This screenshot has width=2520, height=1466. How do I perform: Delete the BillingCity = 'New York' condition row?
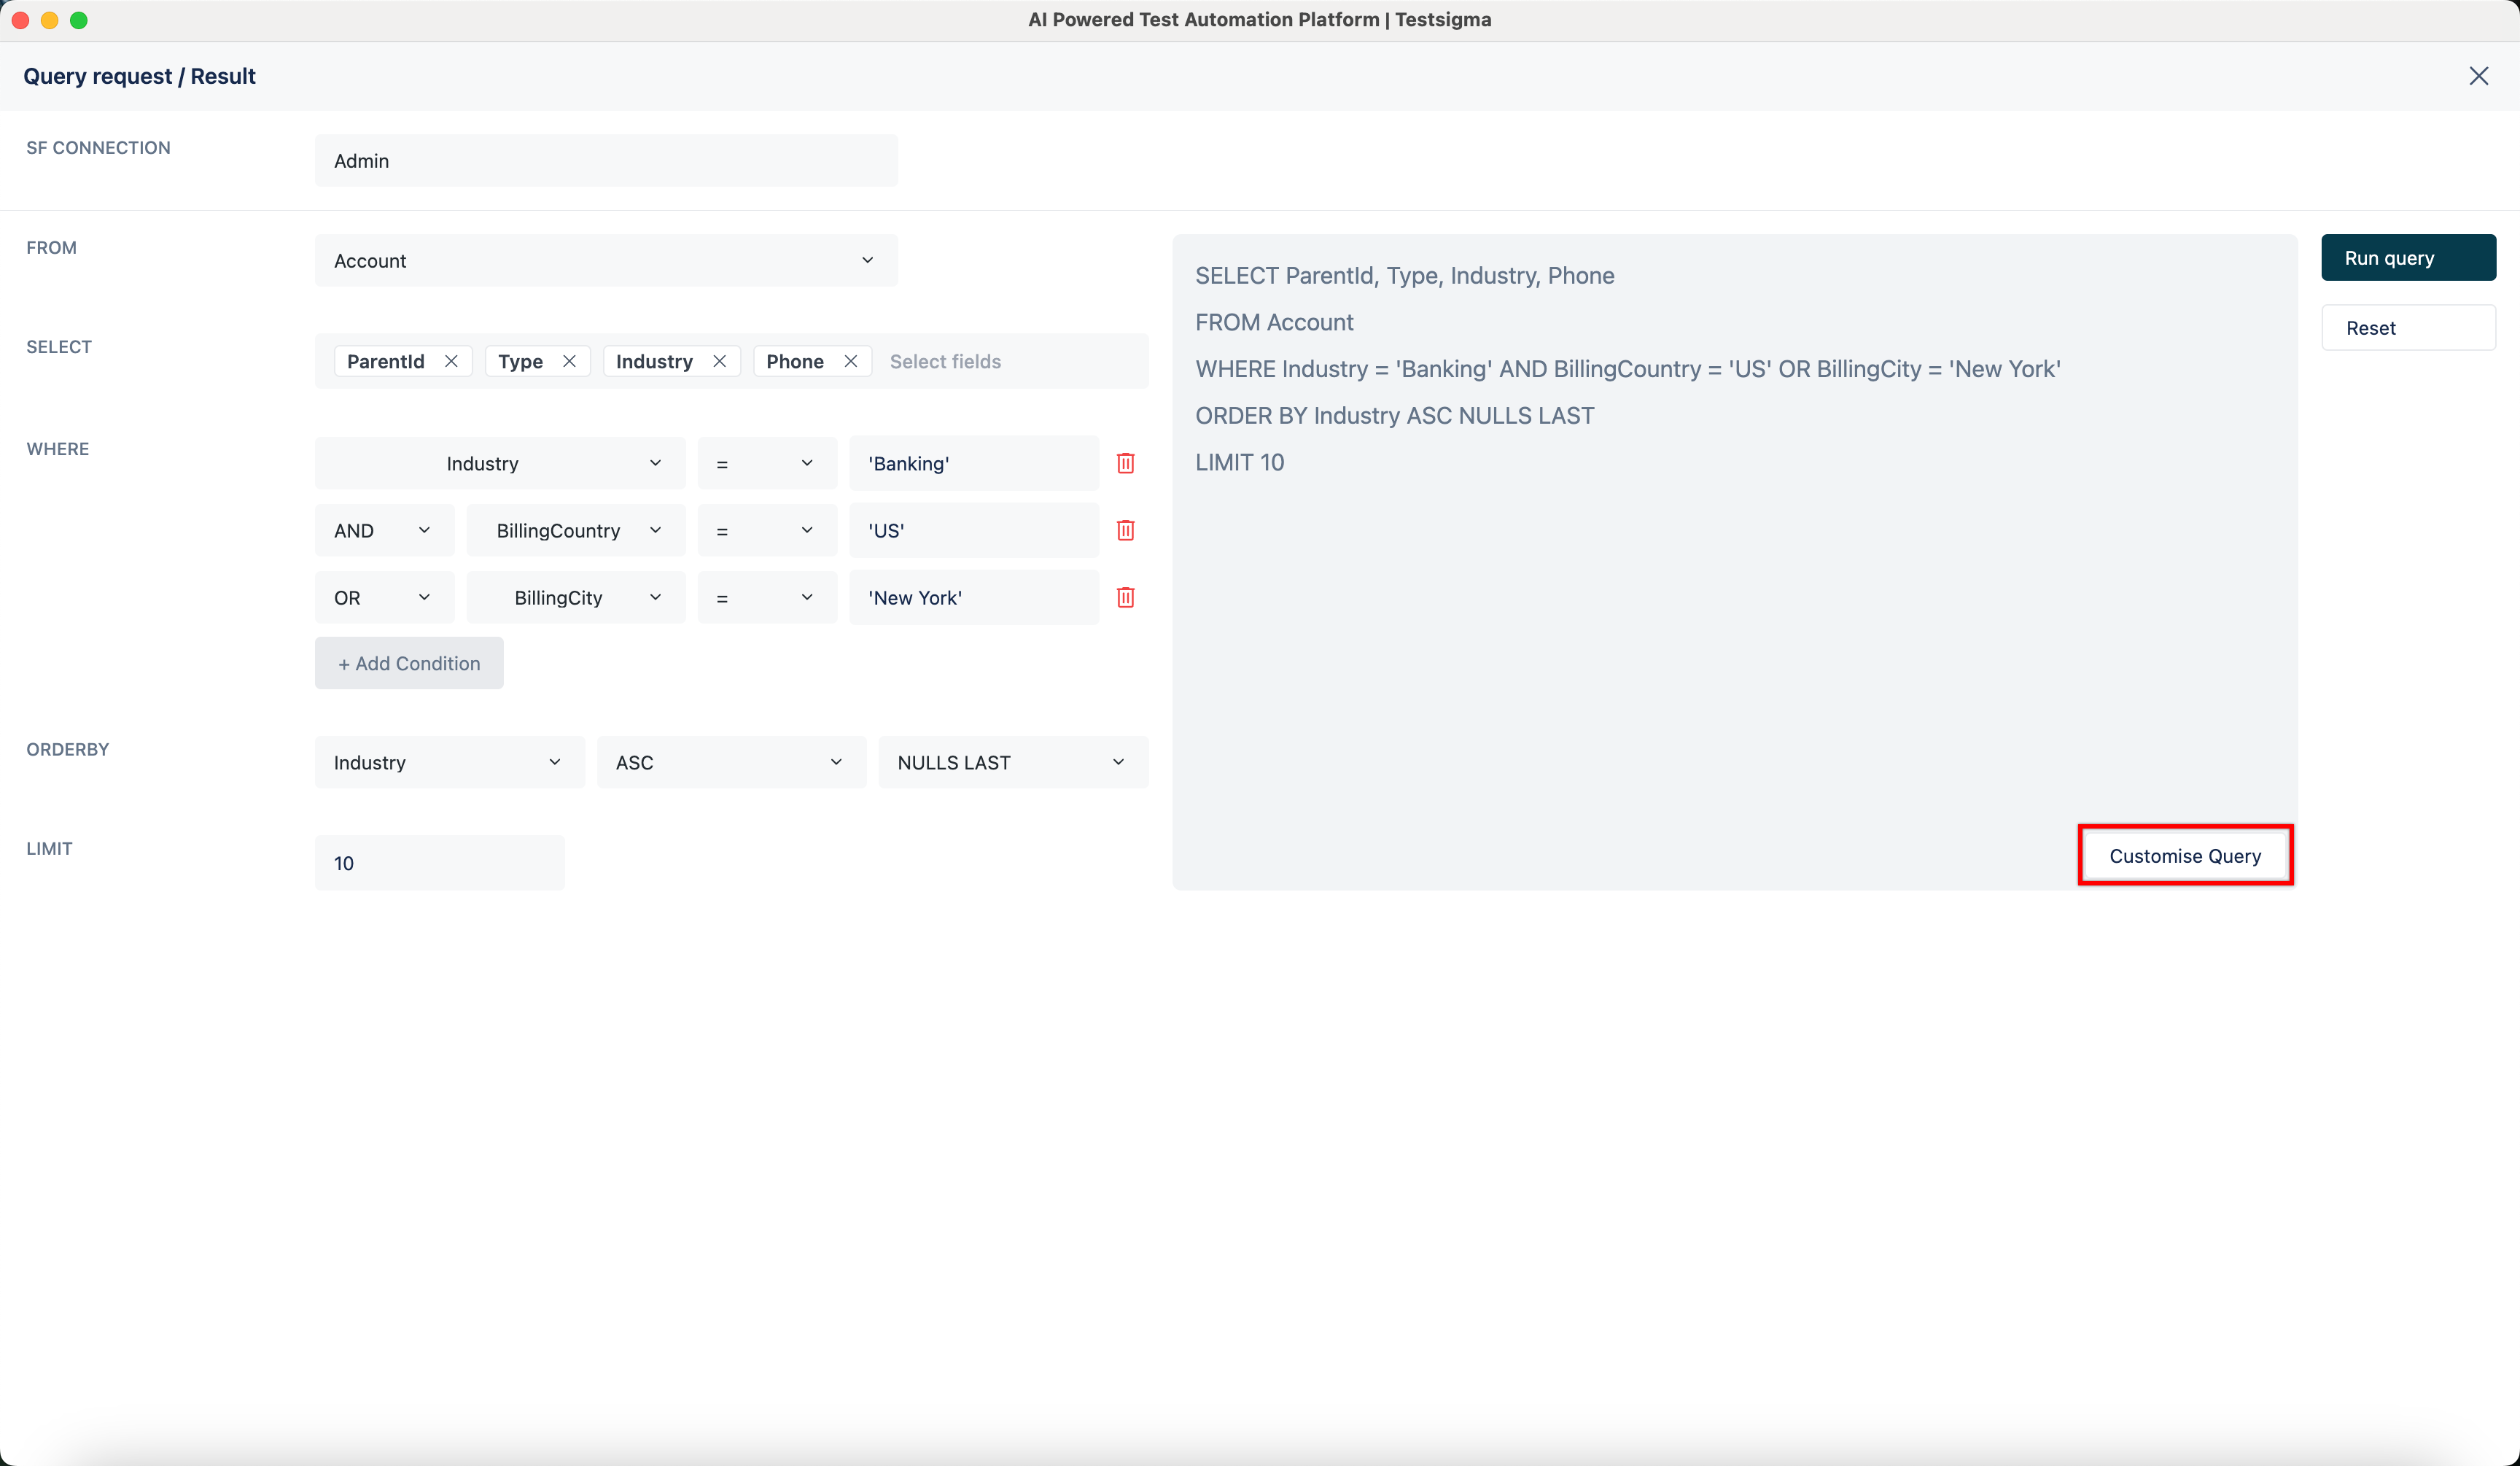[1125, 597]
